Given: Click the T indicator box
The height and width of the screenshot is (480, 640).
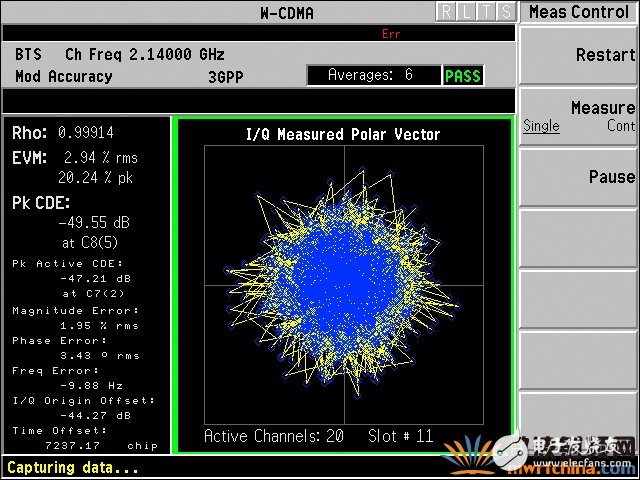Looking at the screenshot, I should tap(485, 12).
